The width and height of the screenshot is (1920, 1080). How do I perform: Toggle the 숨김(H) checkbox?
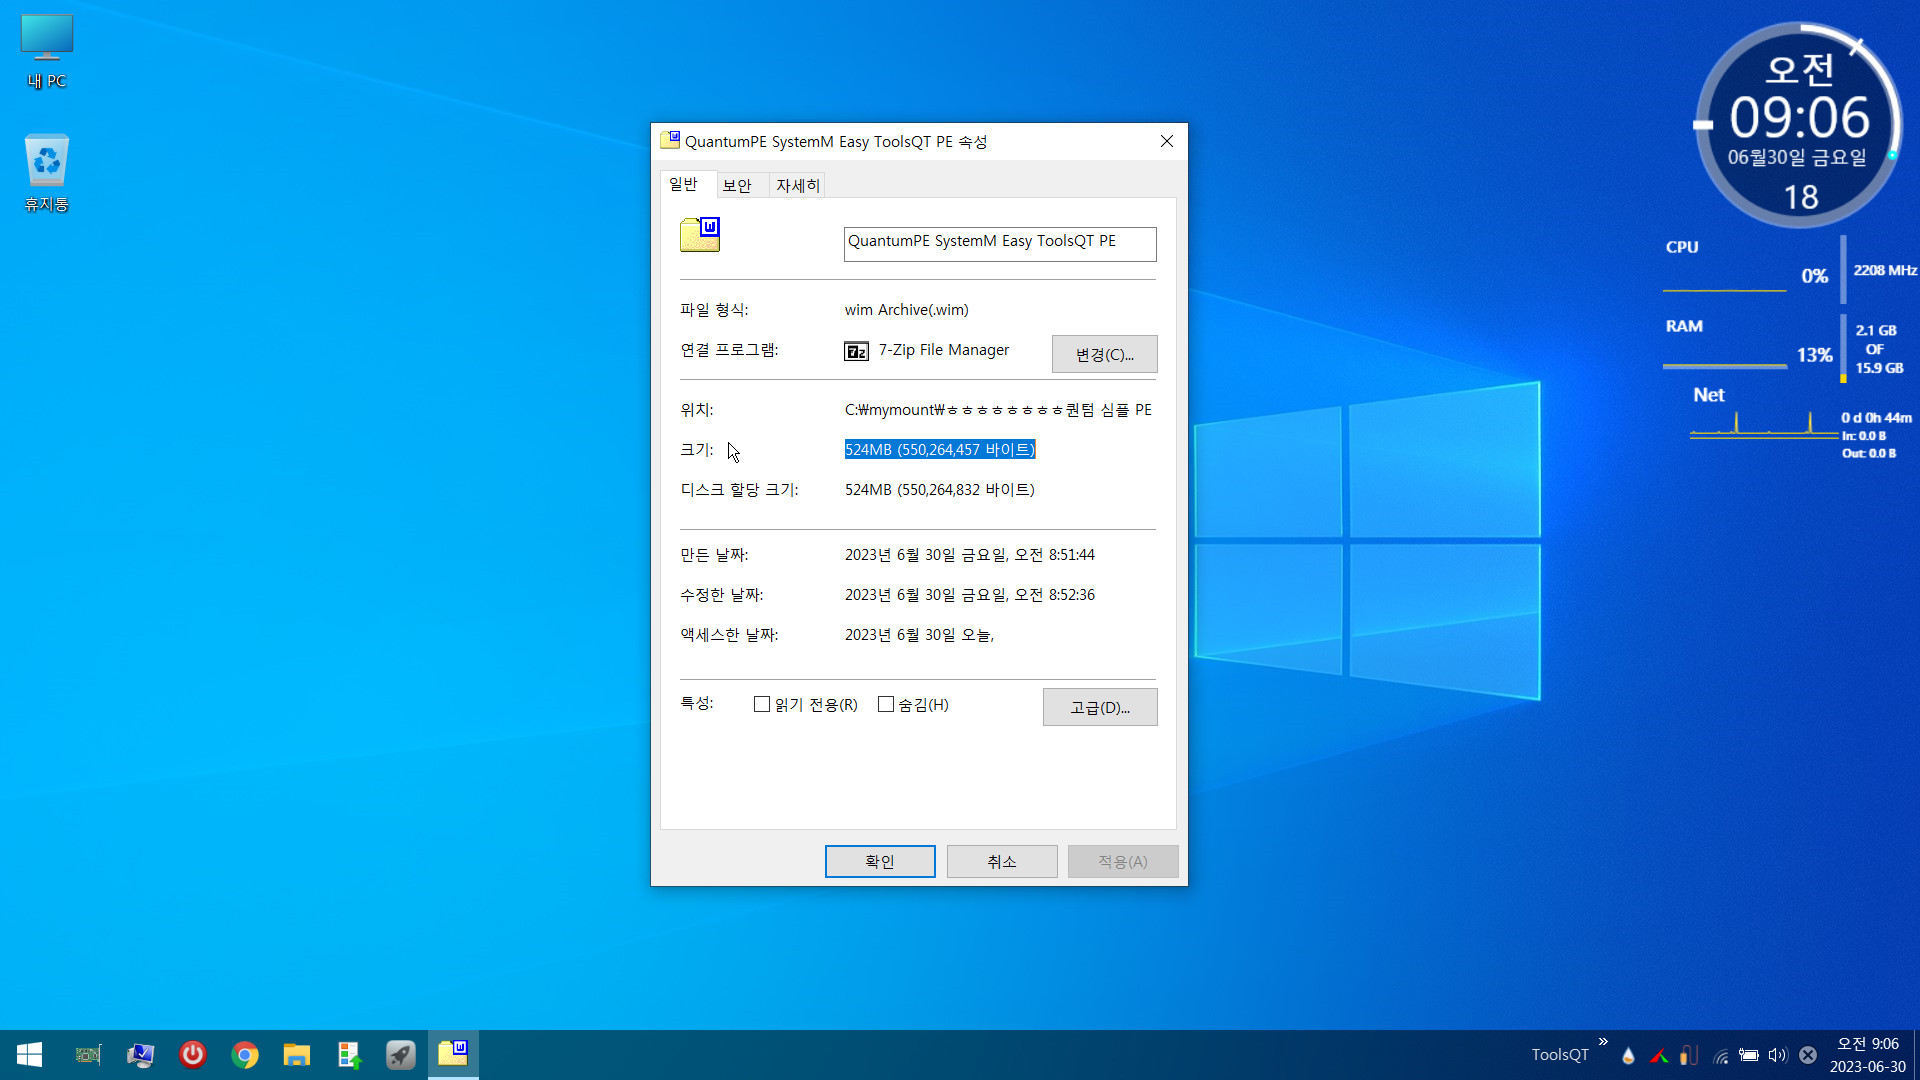886,705
